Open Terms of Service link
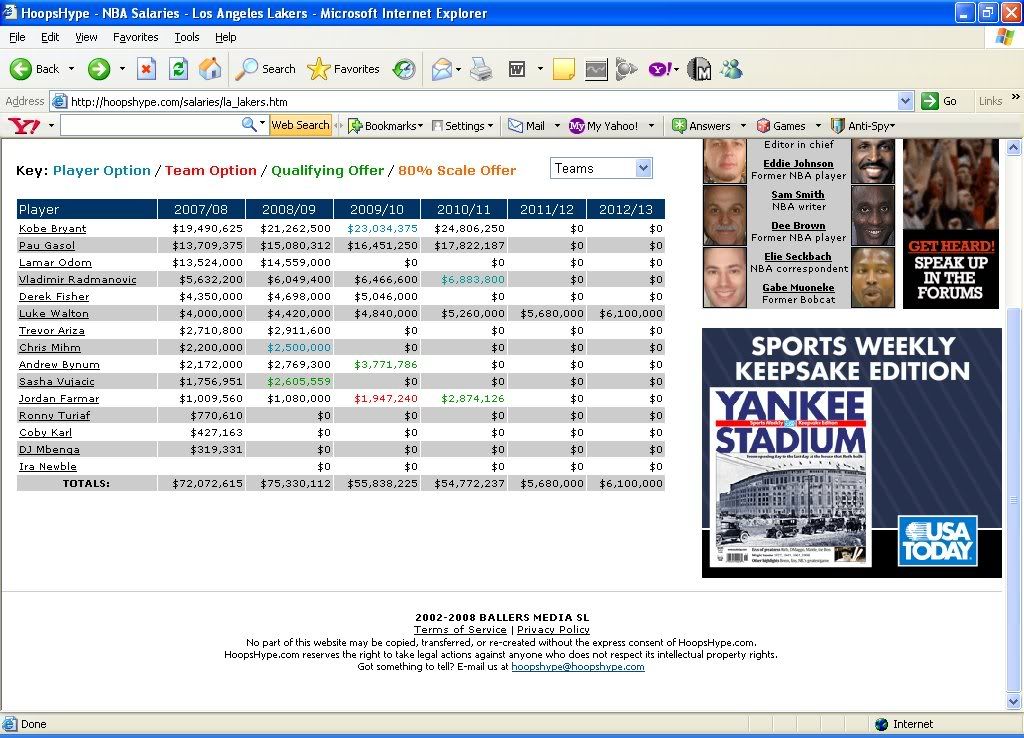The height and width of the screenshot is (738, 1024). click(x=460, y=630)
